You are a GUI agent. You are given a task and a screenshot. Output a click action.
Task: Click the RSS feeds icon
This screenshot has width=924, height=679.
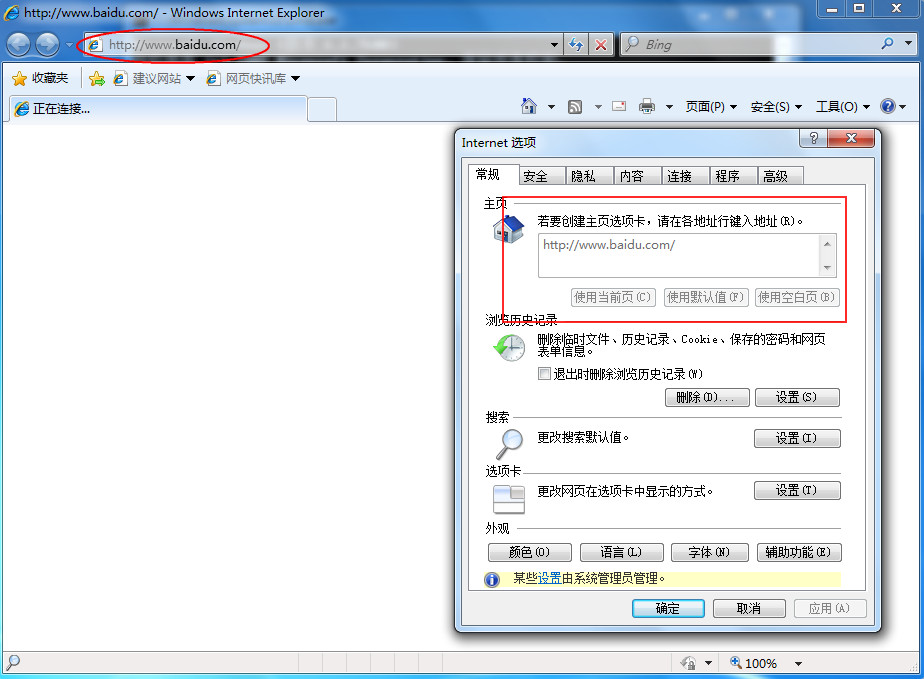click(x=575, y=107)
